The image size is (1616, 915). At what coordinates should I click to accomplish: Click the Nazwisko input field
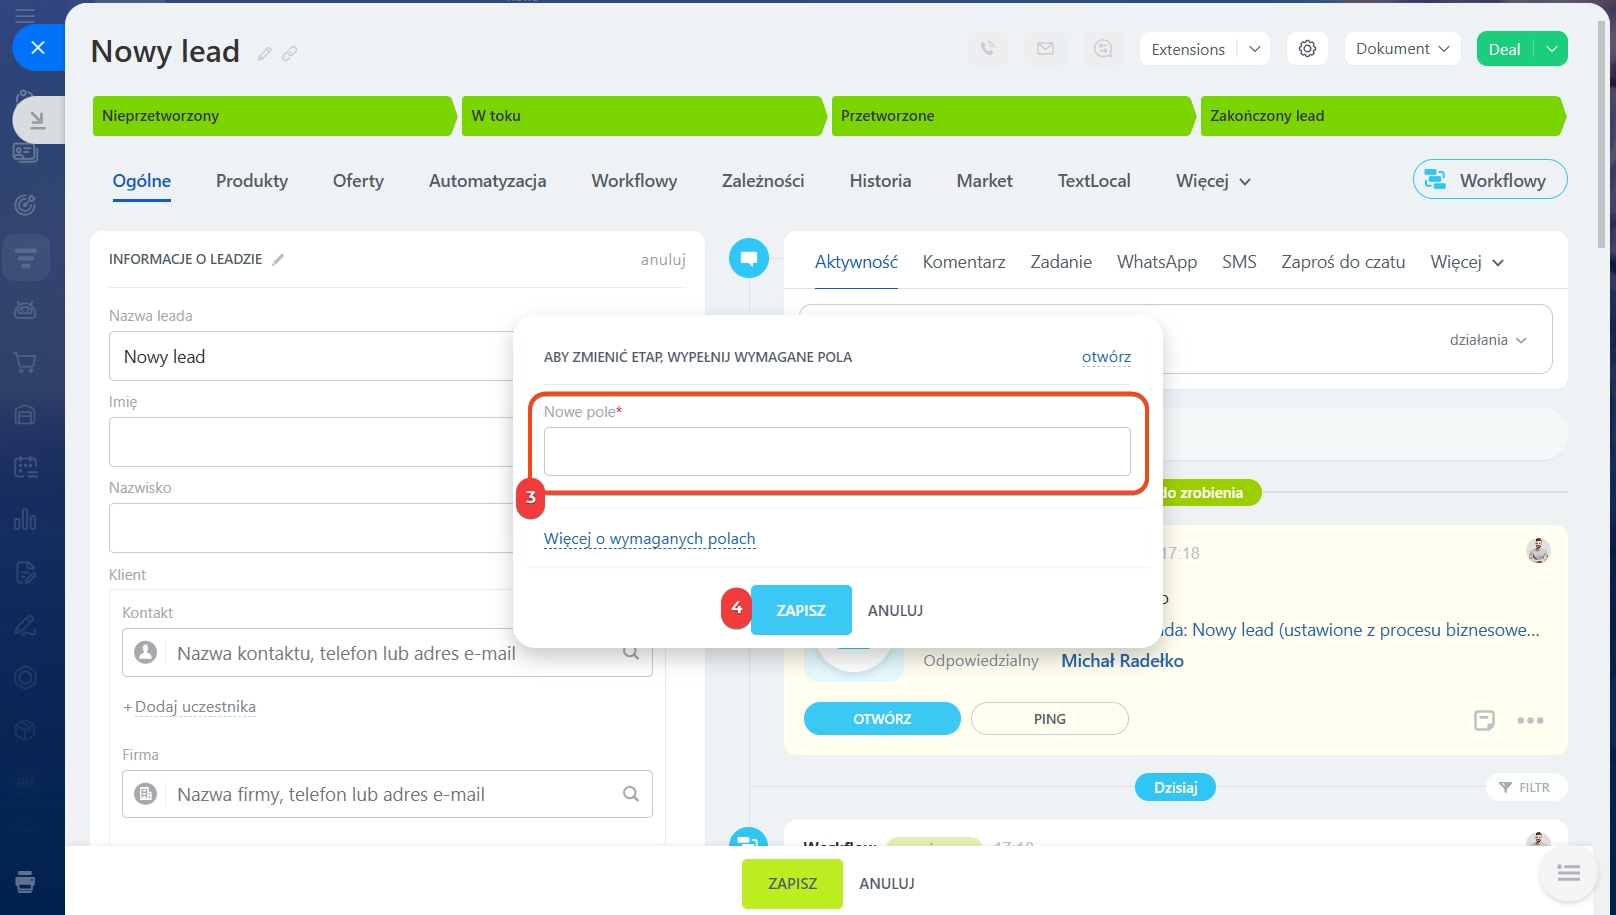312,528
